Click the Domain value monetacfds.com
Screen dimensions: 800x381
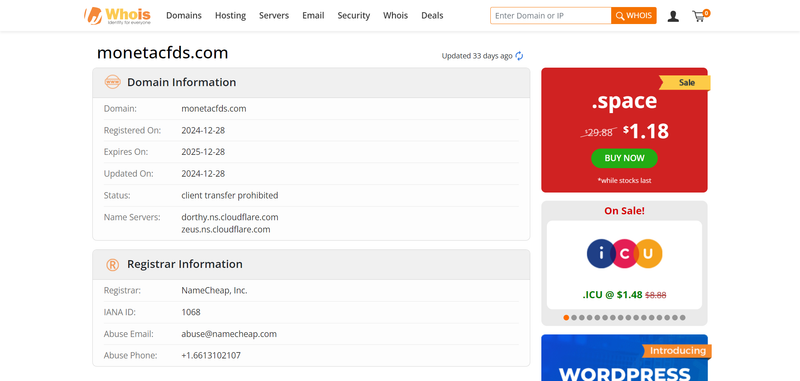214,109
